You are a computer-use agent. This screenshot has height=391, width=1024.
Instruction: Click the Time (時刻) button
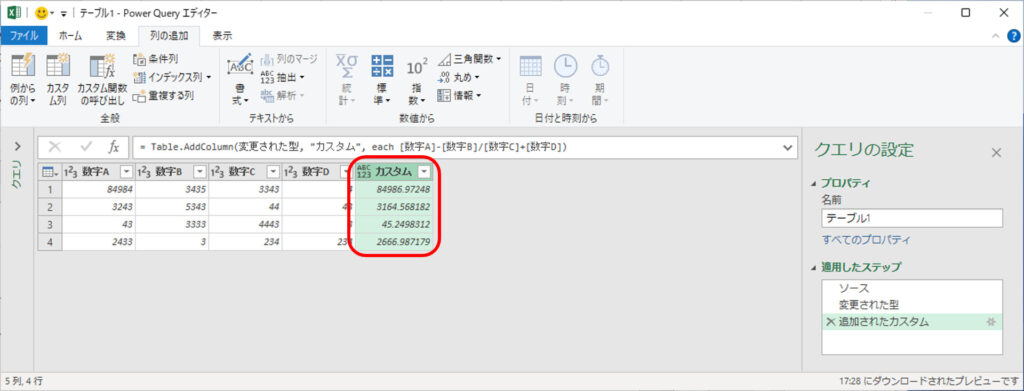pos(565,80)
